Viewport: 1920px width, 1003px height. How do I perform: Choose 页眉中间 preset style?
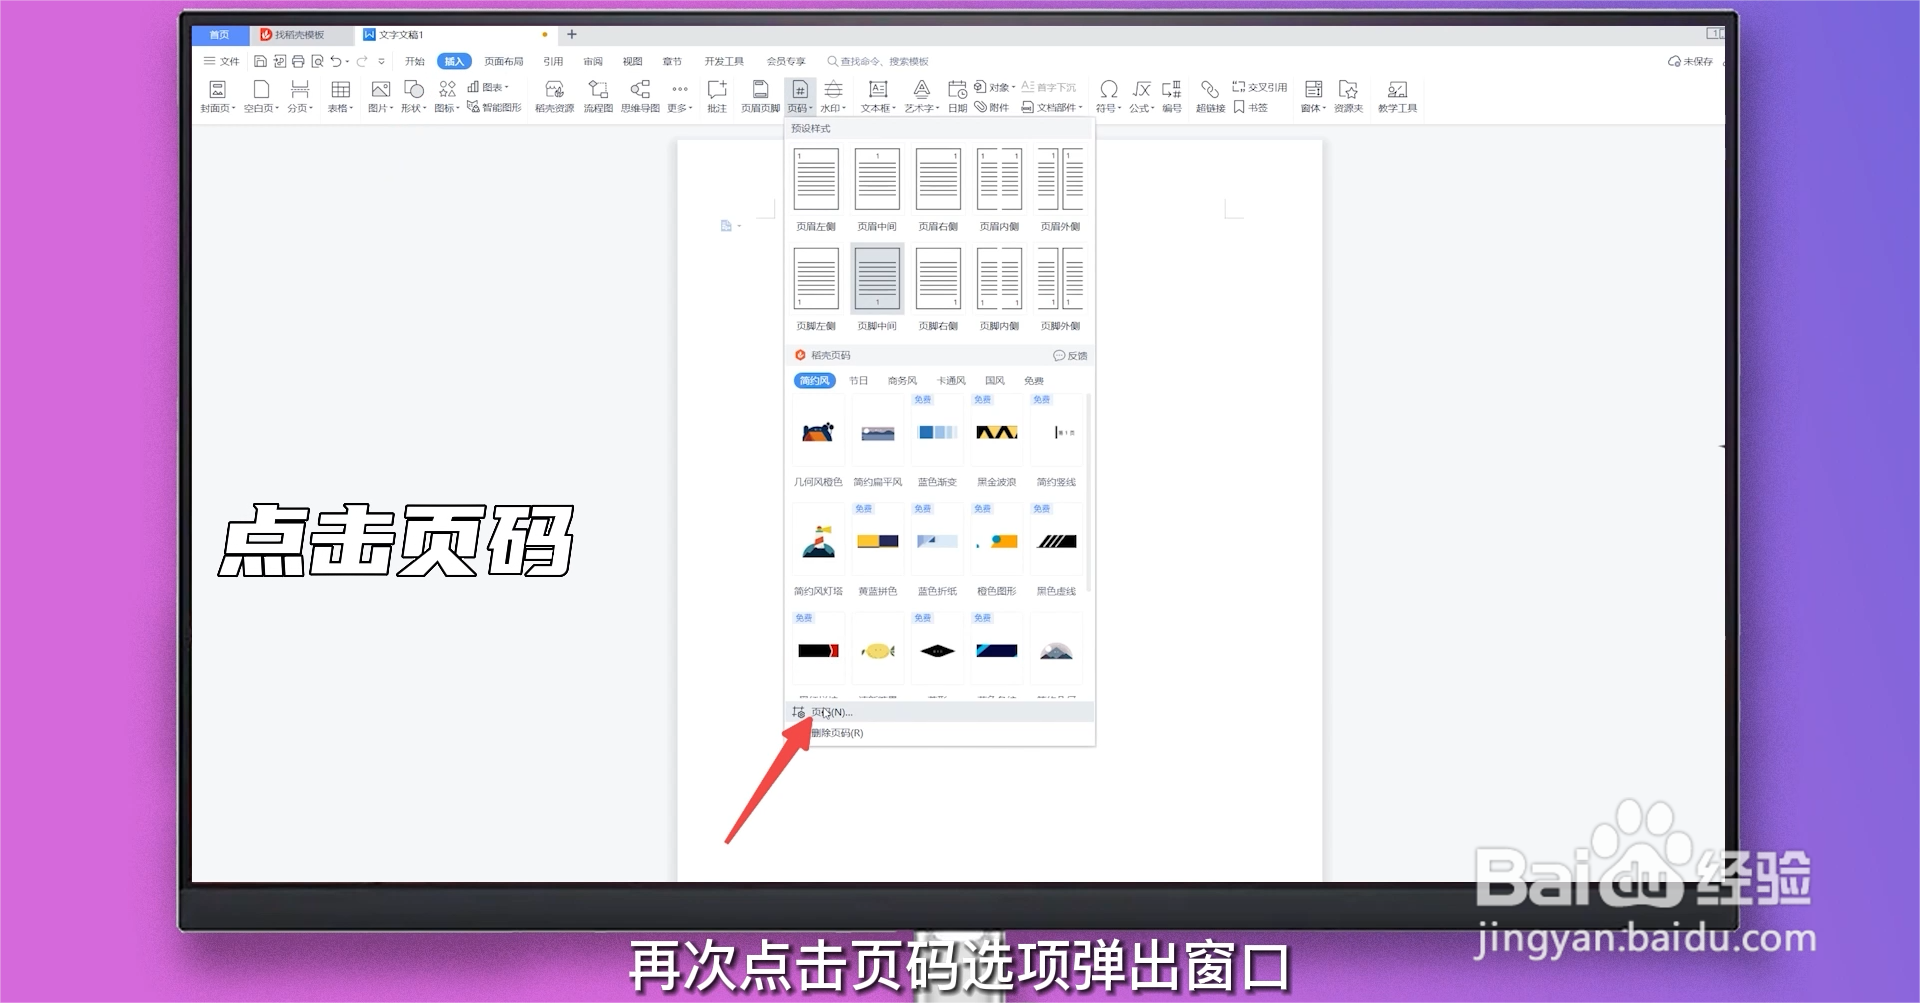tap(877, 189)
